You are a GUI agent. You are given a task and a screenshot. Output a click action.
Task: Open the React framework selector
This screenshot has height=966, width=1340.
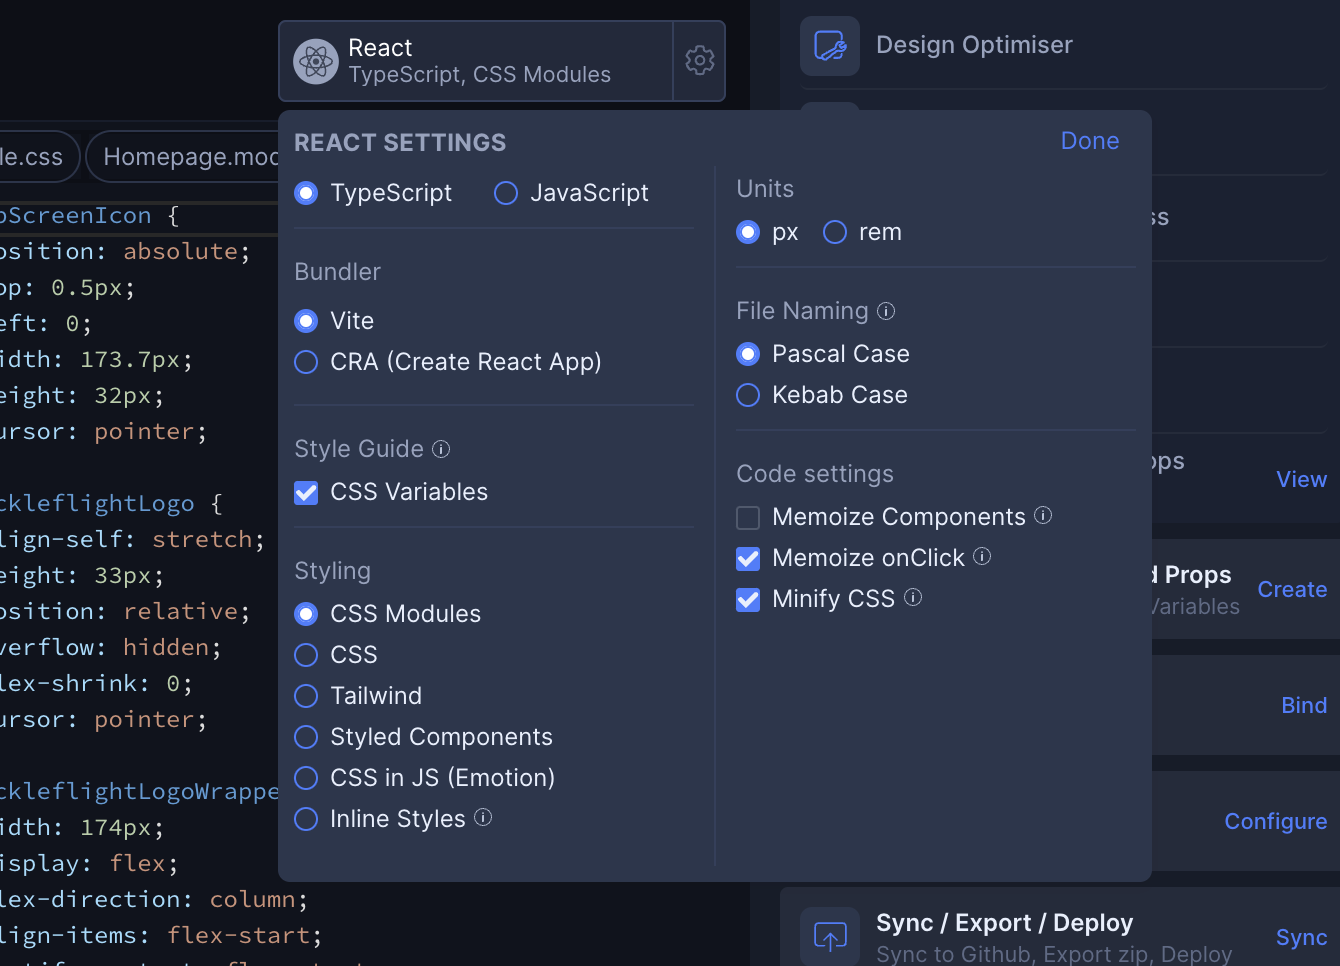(476, 61)
